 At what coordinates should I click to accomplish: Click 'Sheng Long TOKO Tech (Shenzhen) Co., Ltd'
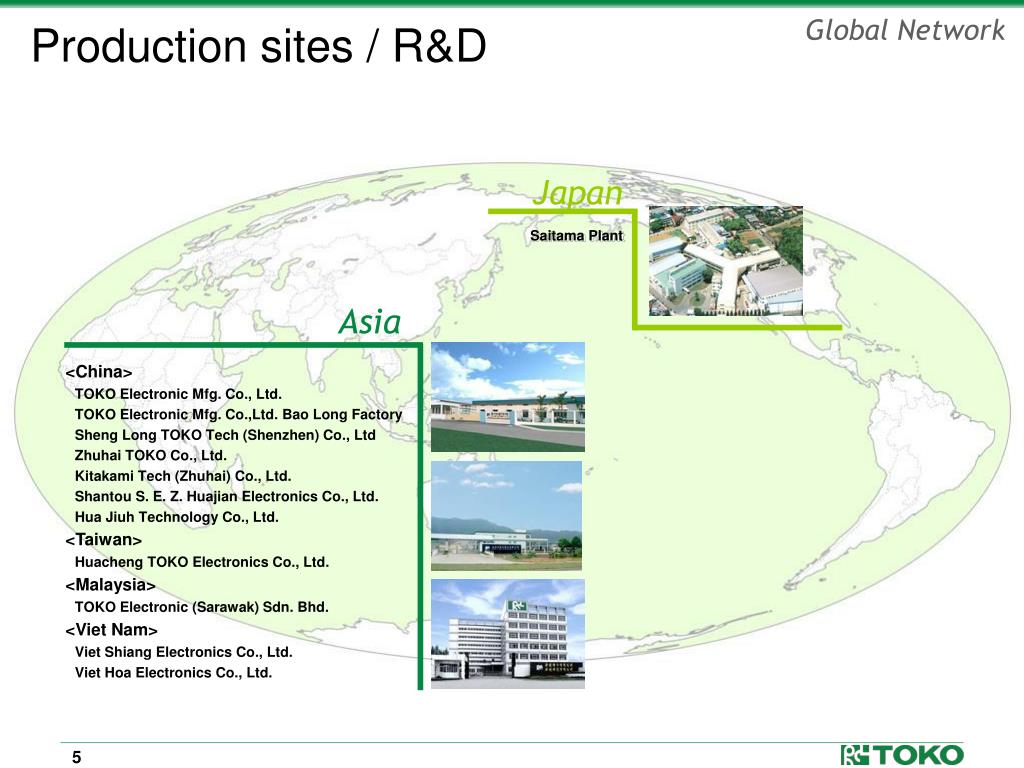(x=225, y=435)
